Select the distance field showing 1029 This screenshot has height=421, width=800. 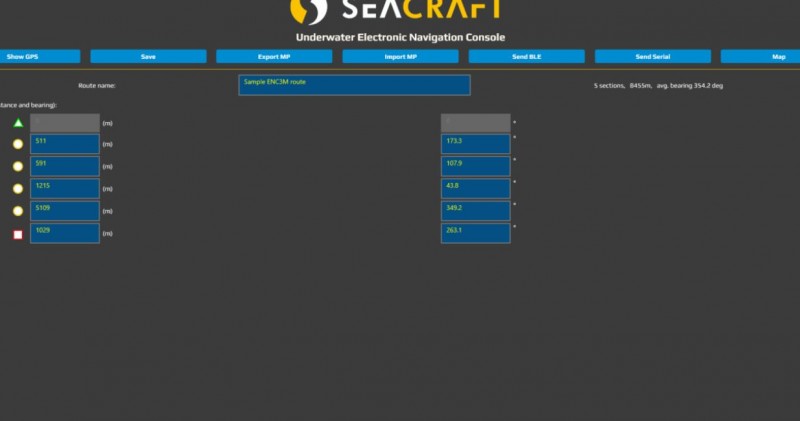(65, 233)
